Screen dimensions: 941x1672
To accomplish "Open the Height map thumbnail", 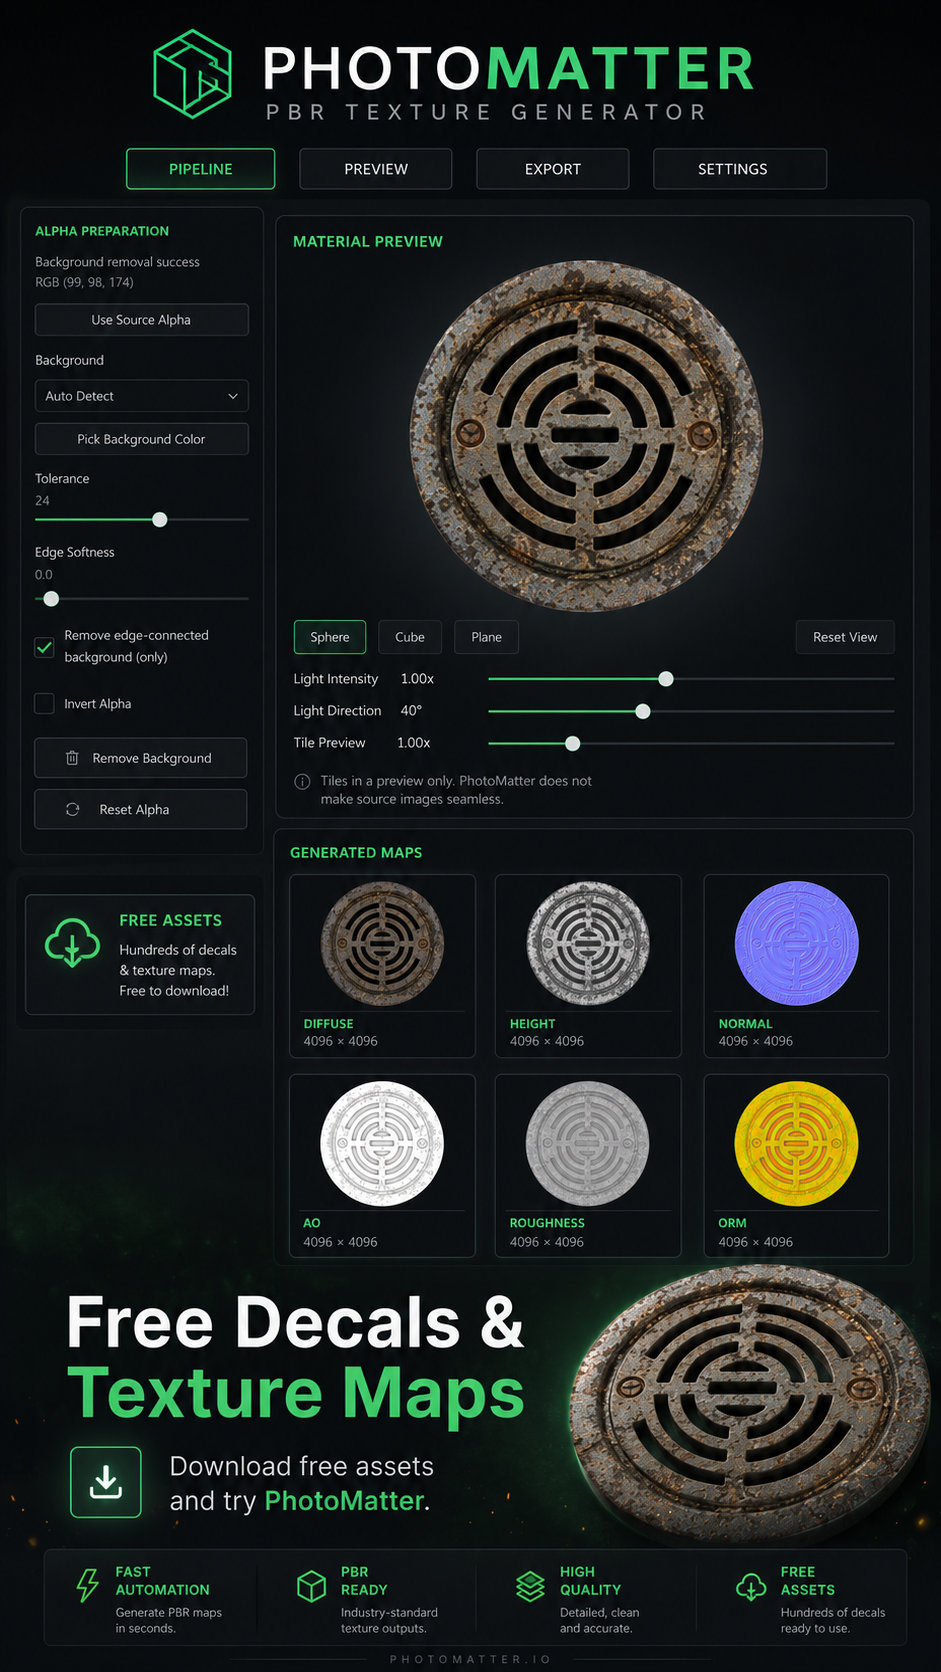I will tap(588, 965).
